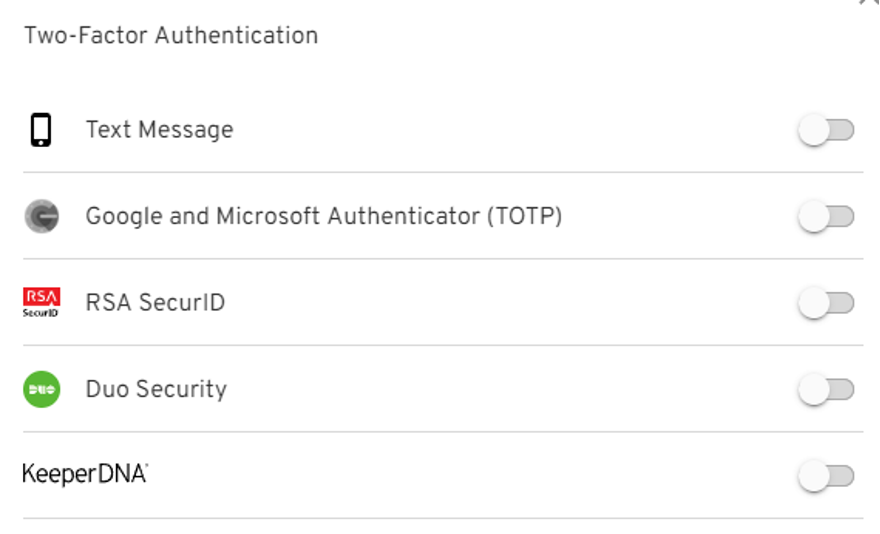Click Google and Microsoft Authenticator (TOTP) label
This screenshot has width=880, height=534.
coord(324,216)
